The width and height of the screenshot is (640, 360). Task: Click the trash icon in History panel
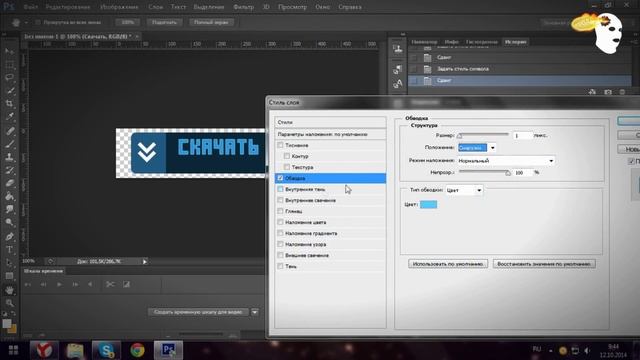622,92
